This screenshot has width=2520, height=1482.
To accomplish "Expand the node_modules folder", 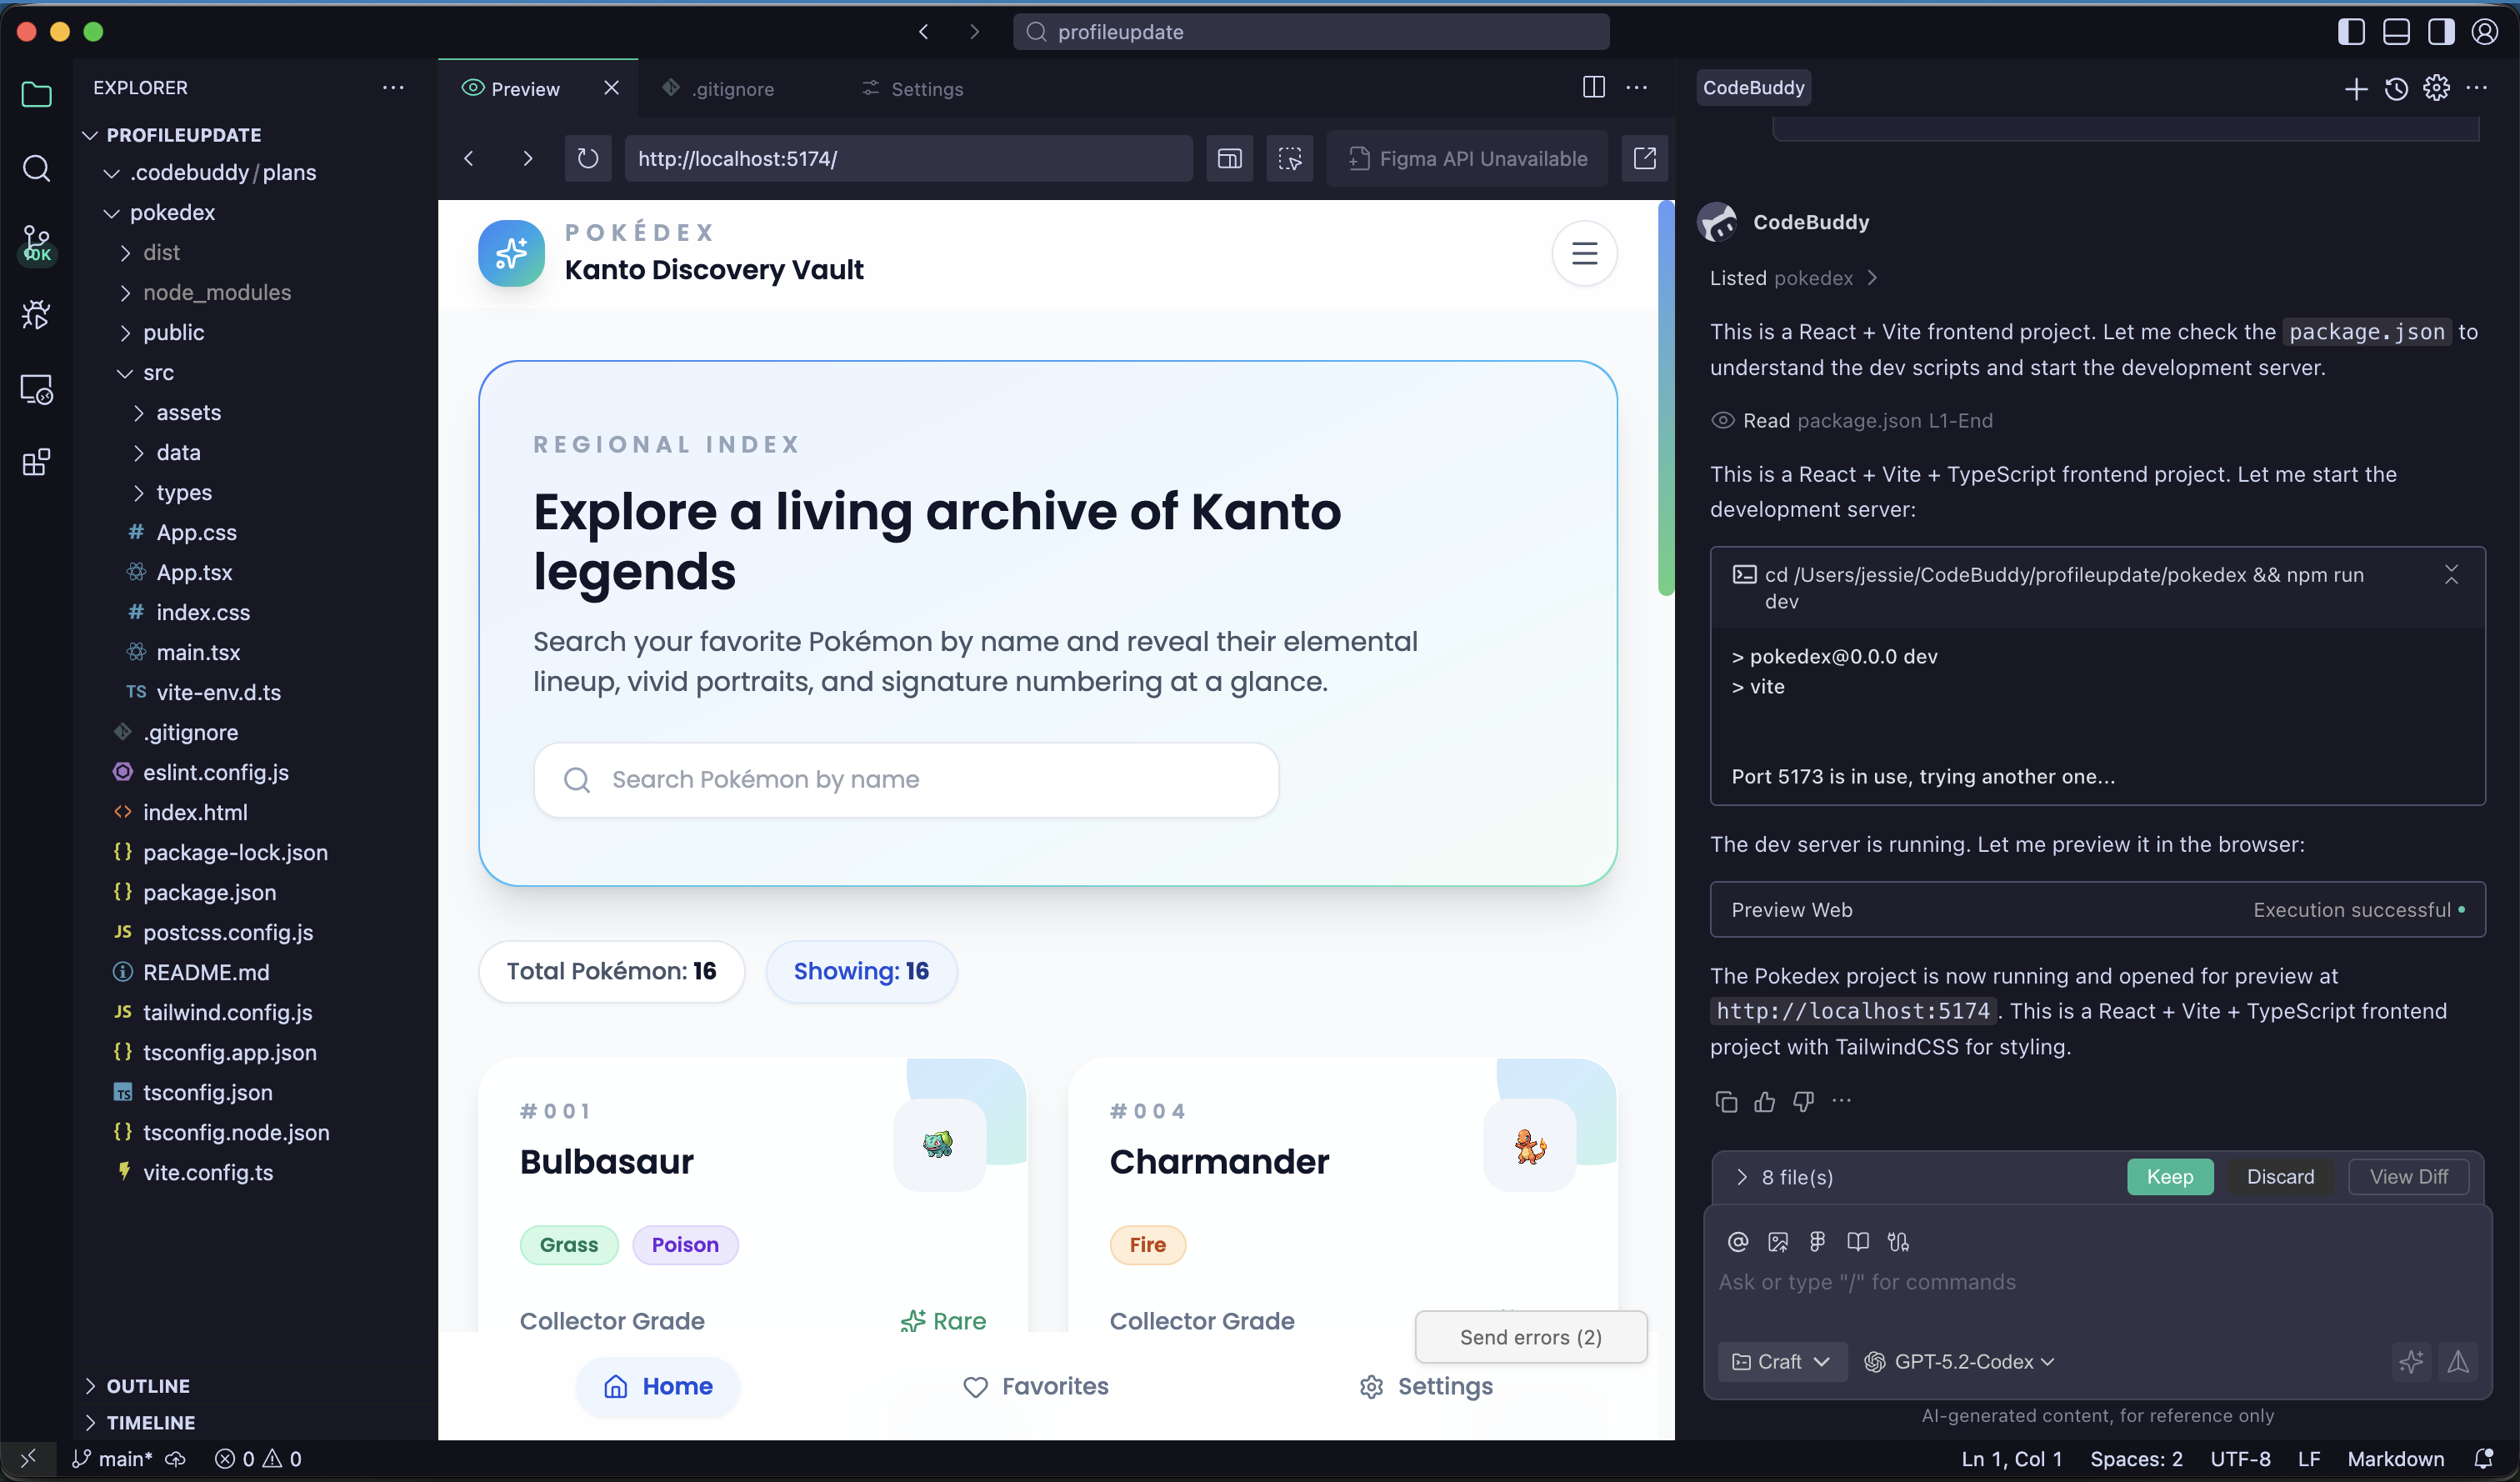I will point(216,292).
